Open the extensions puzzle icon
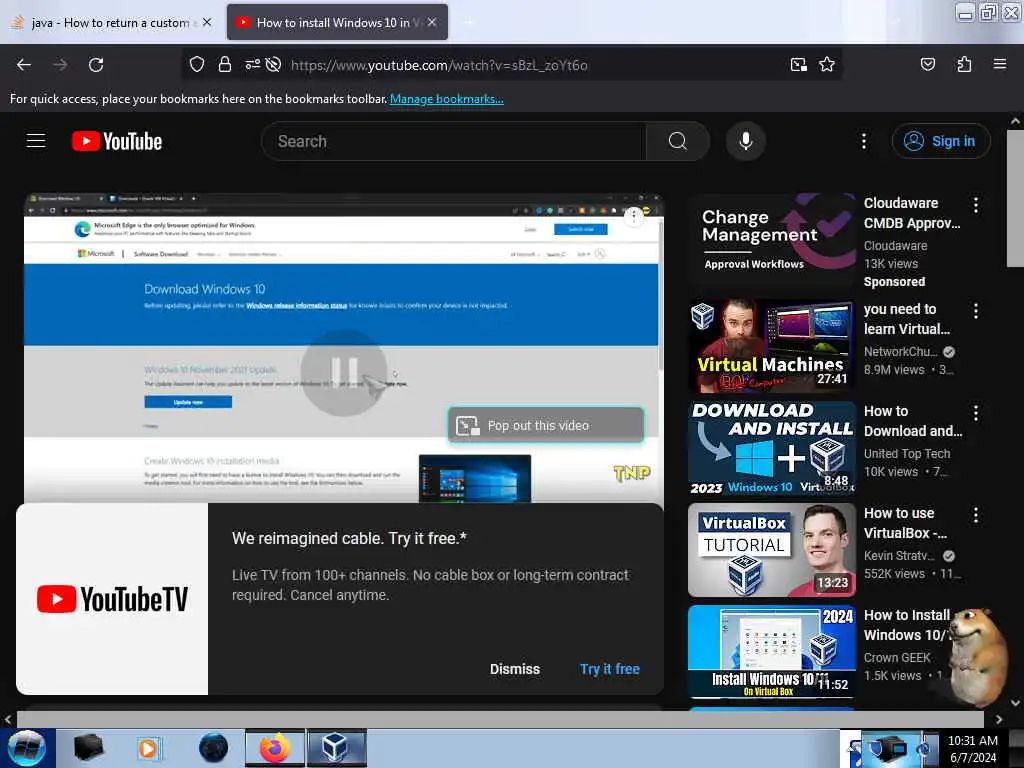Viewport: 1024px width, 768px height. coord(964,64)
